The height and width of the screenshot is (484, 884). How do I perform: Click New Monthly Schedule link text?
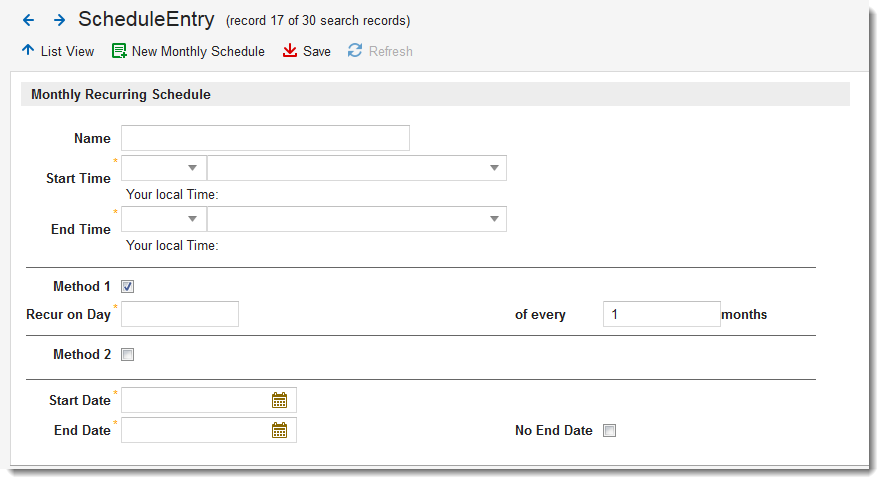198,51
